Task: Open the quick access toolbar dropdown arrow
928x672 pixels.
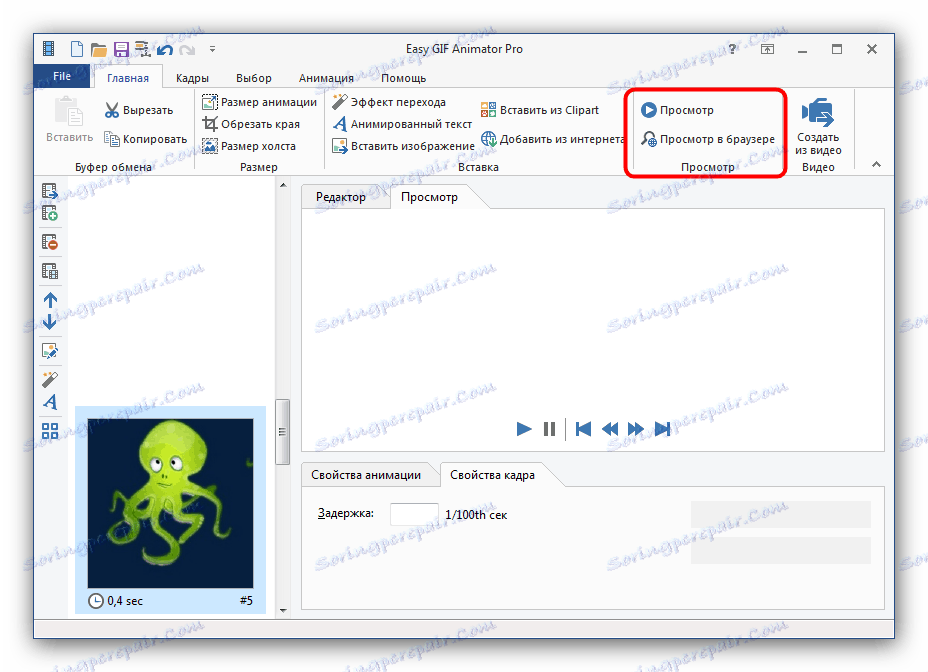Action: (x=211, y=48)
